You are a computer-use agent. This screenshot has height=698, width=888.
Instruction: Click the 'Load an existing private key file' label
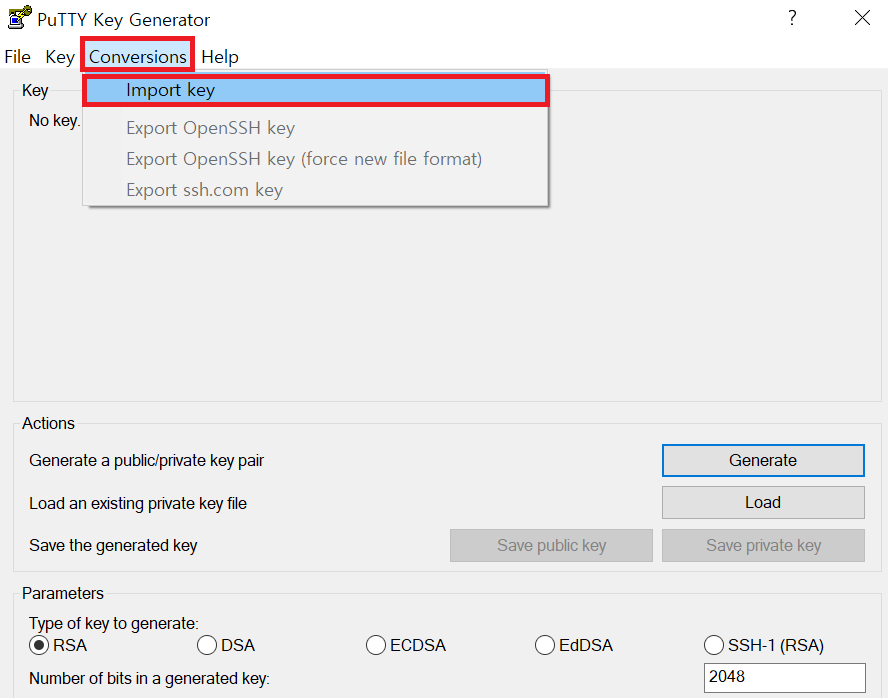138,503
